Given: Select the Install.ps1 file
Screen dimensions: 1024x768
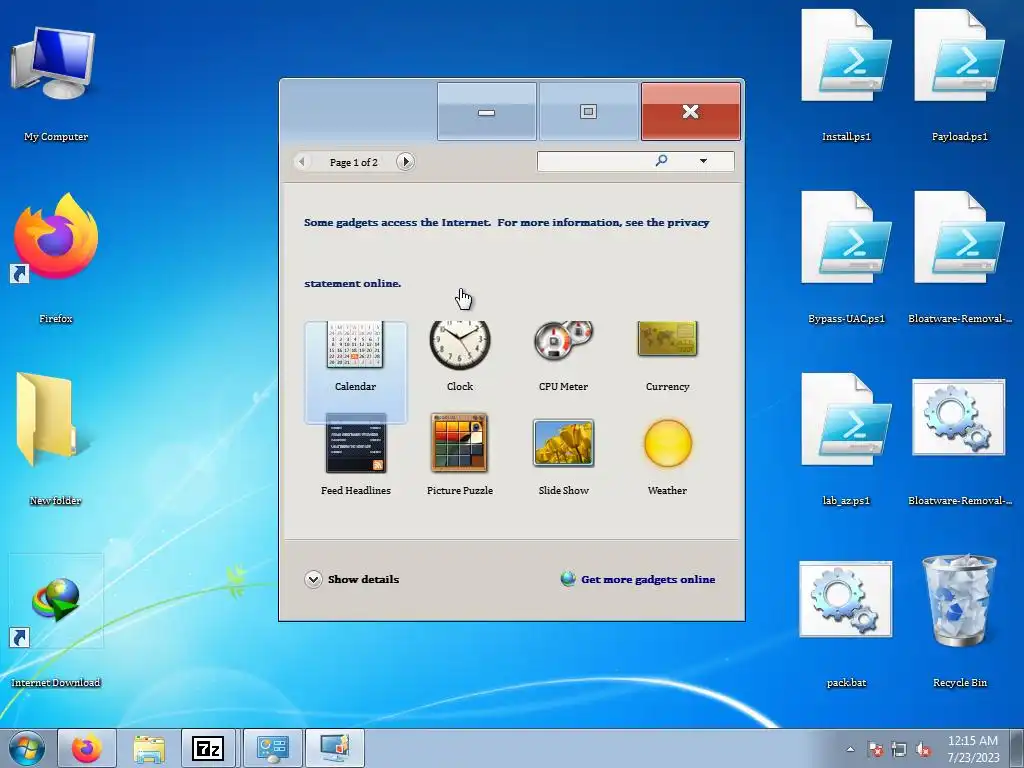Looking at the screenshot, I should pyautogui.click(x=846, y=75).
